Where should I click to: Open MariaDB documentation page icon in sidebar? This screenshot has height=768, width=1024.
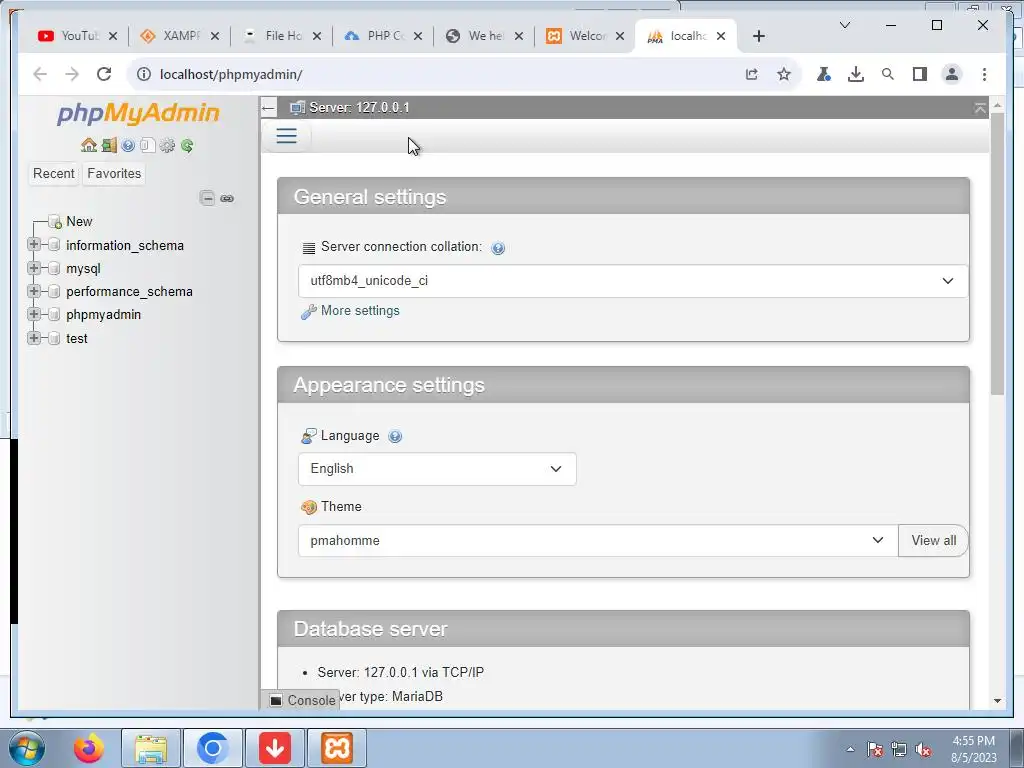148,145
